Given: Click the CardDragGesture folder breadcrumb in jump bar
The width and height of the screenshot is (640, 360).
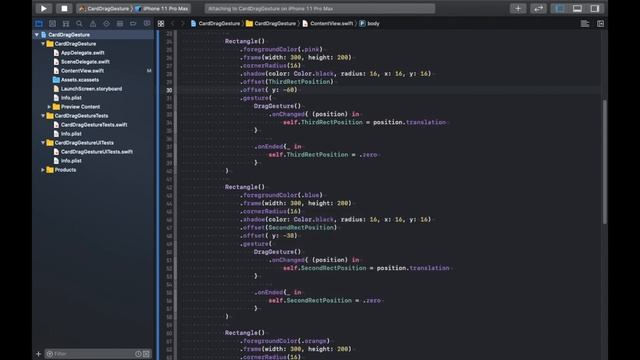Looking at the screenshot, I should (271, 24).
